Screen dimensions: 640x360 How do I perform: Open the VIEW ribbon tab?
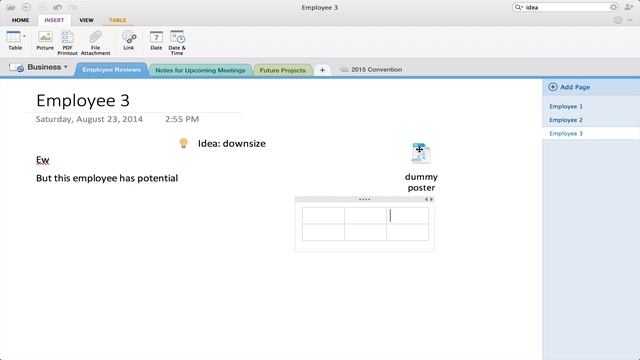pos(87,20)
